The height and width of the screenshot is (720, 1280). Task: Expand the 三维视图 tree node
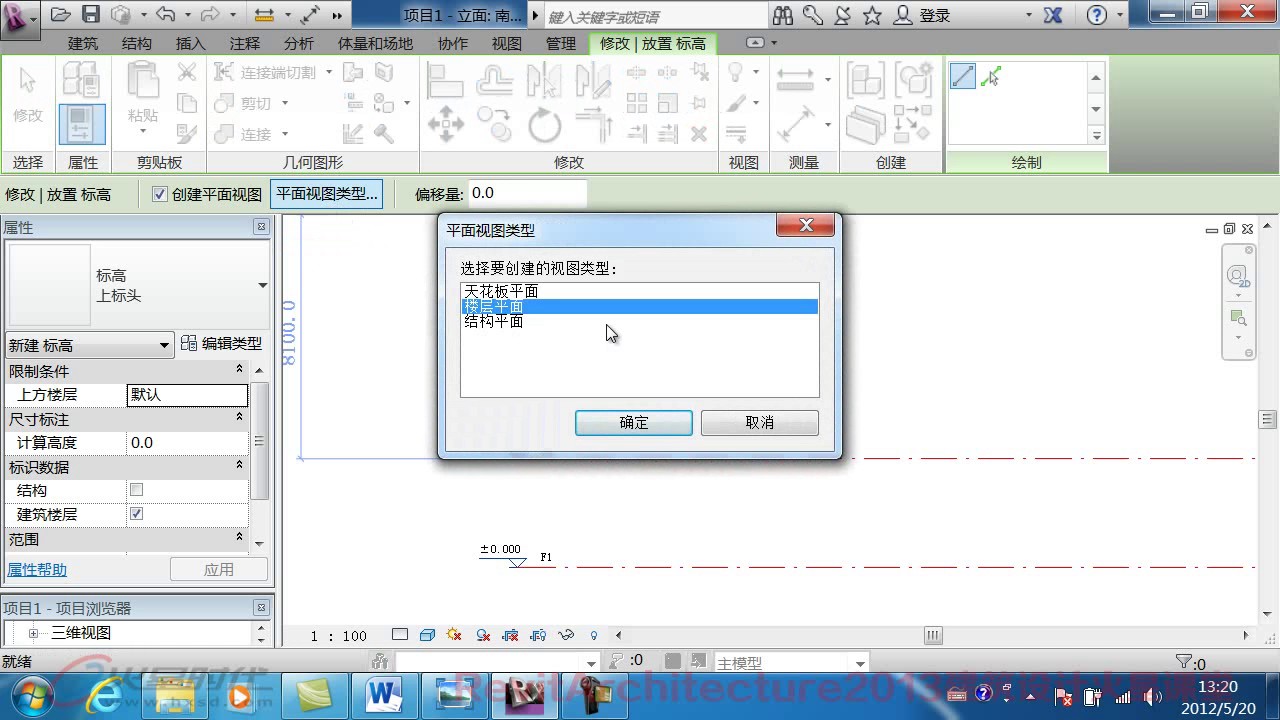coord(33,633)
